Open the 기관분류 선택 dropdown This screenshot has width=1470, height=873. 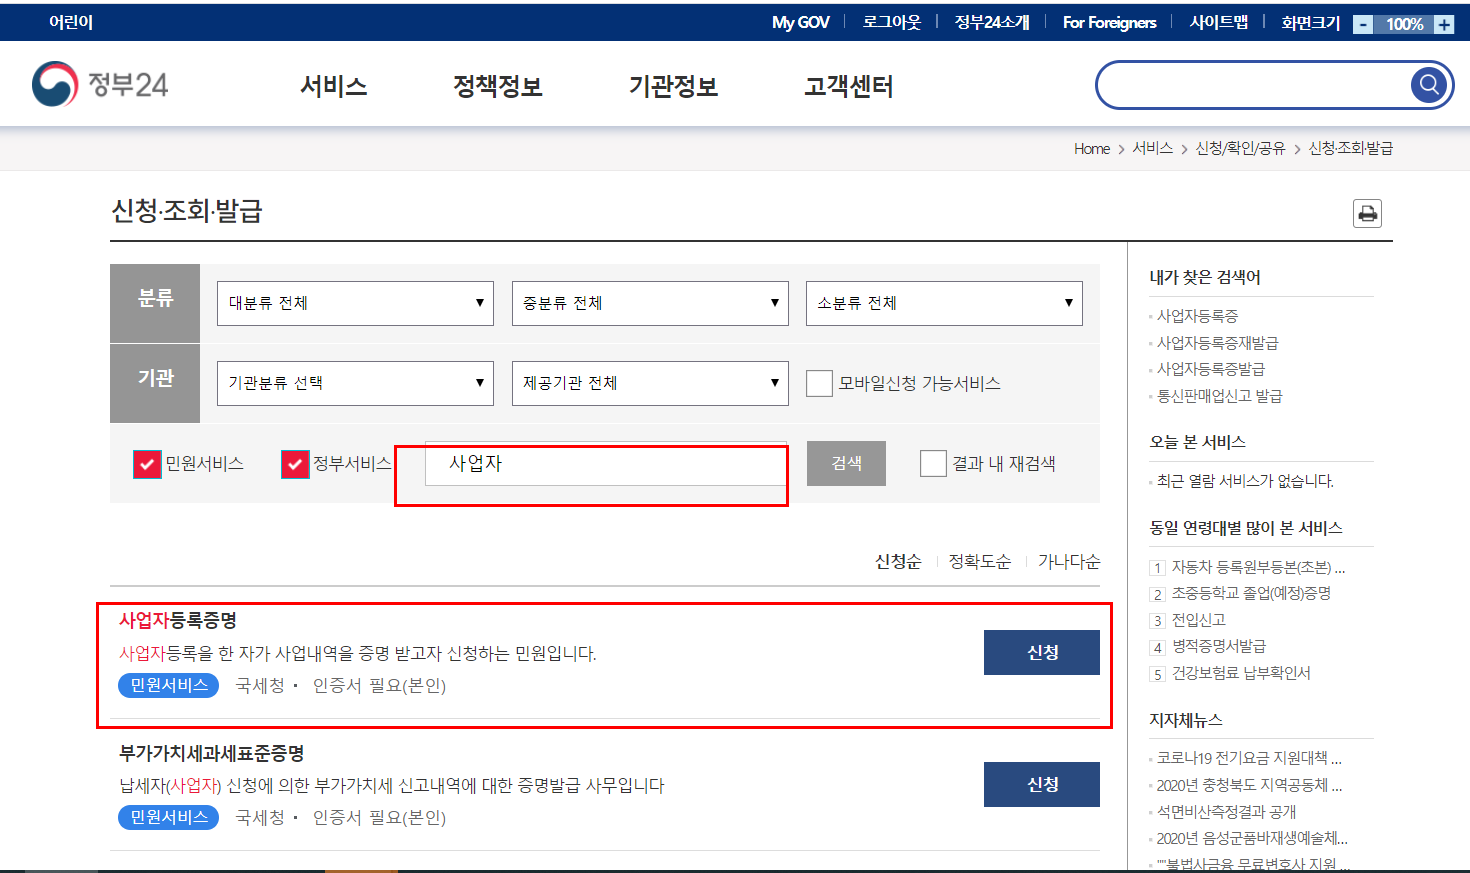(x=355, y=383)
